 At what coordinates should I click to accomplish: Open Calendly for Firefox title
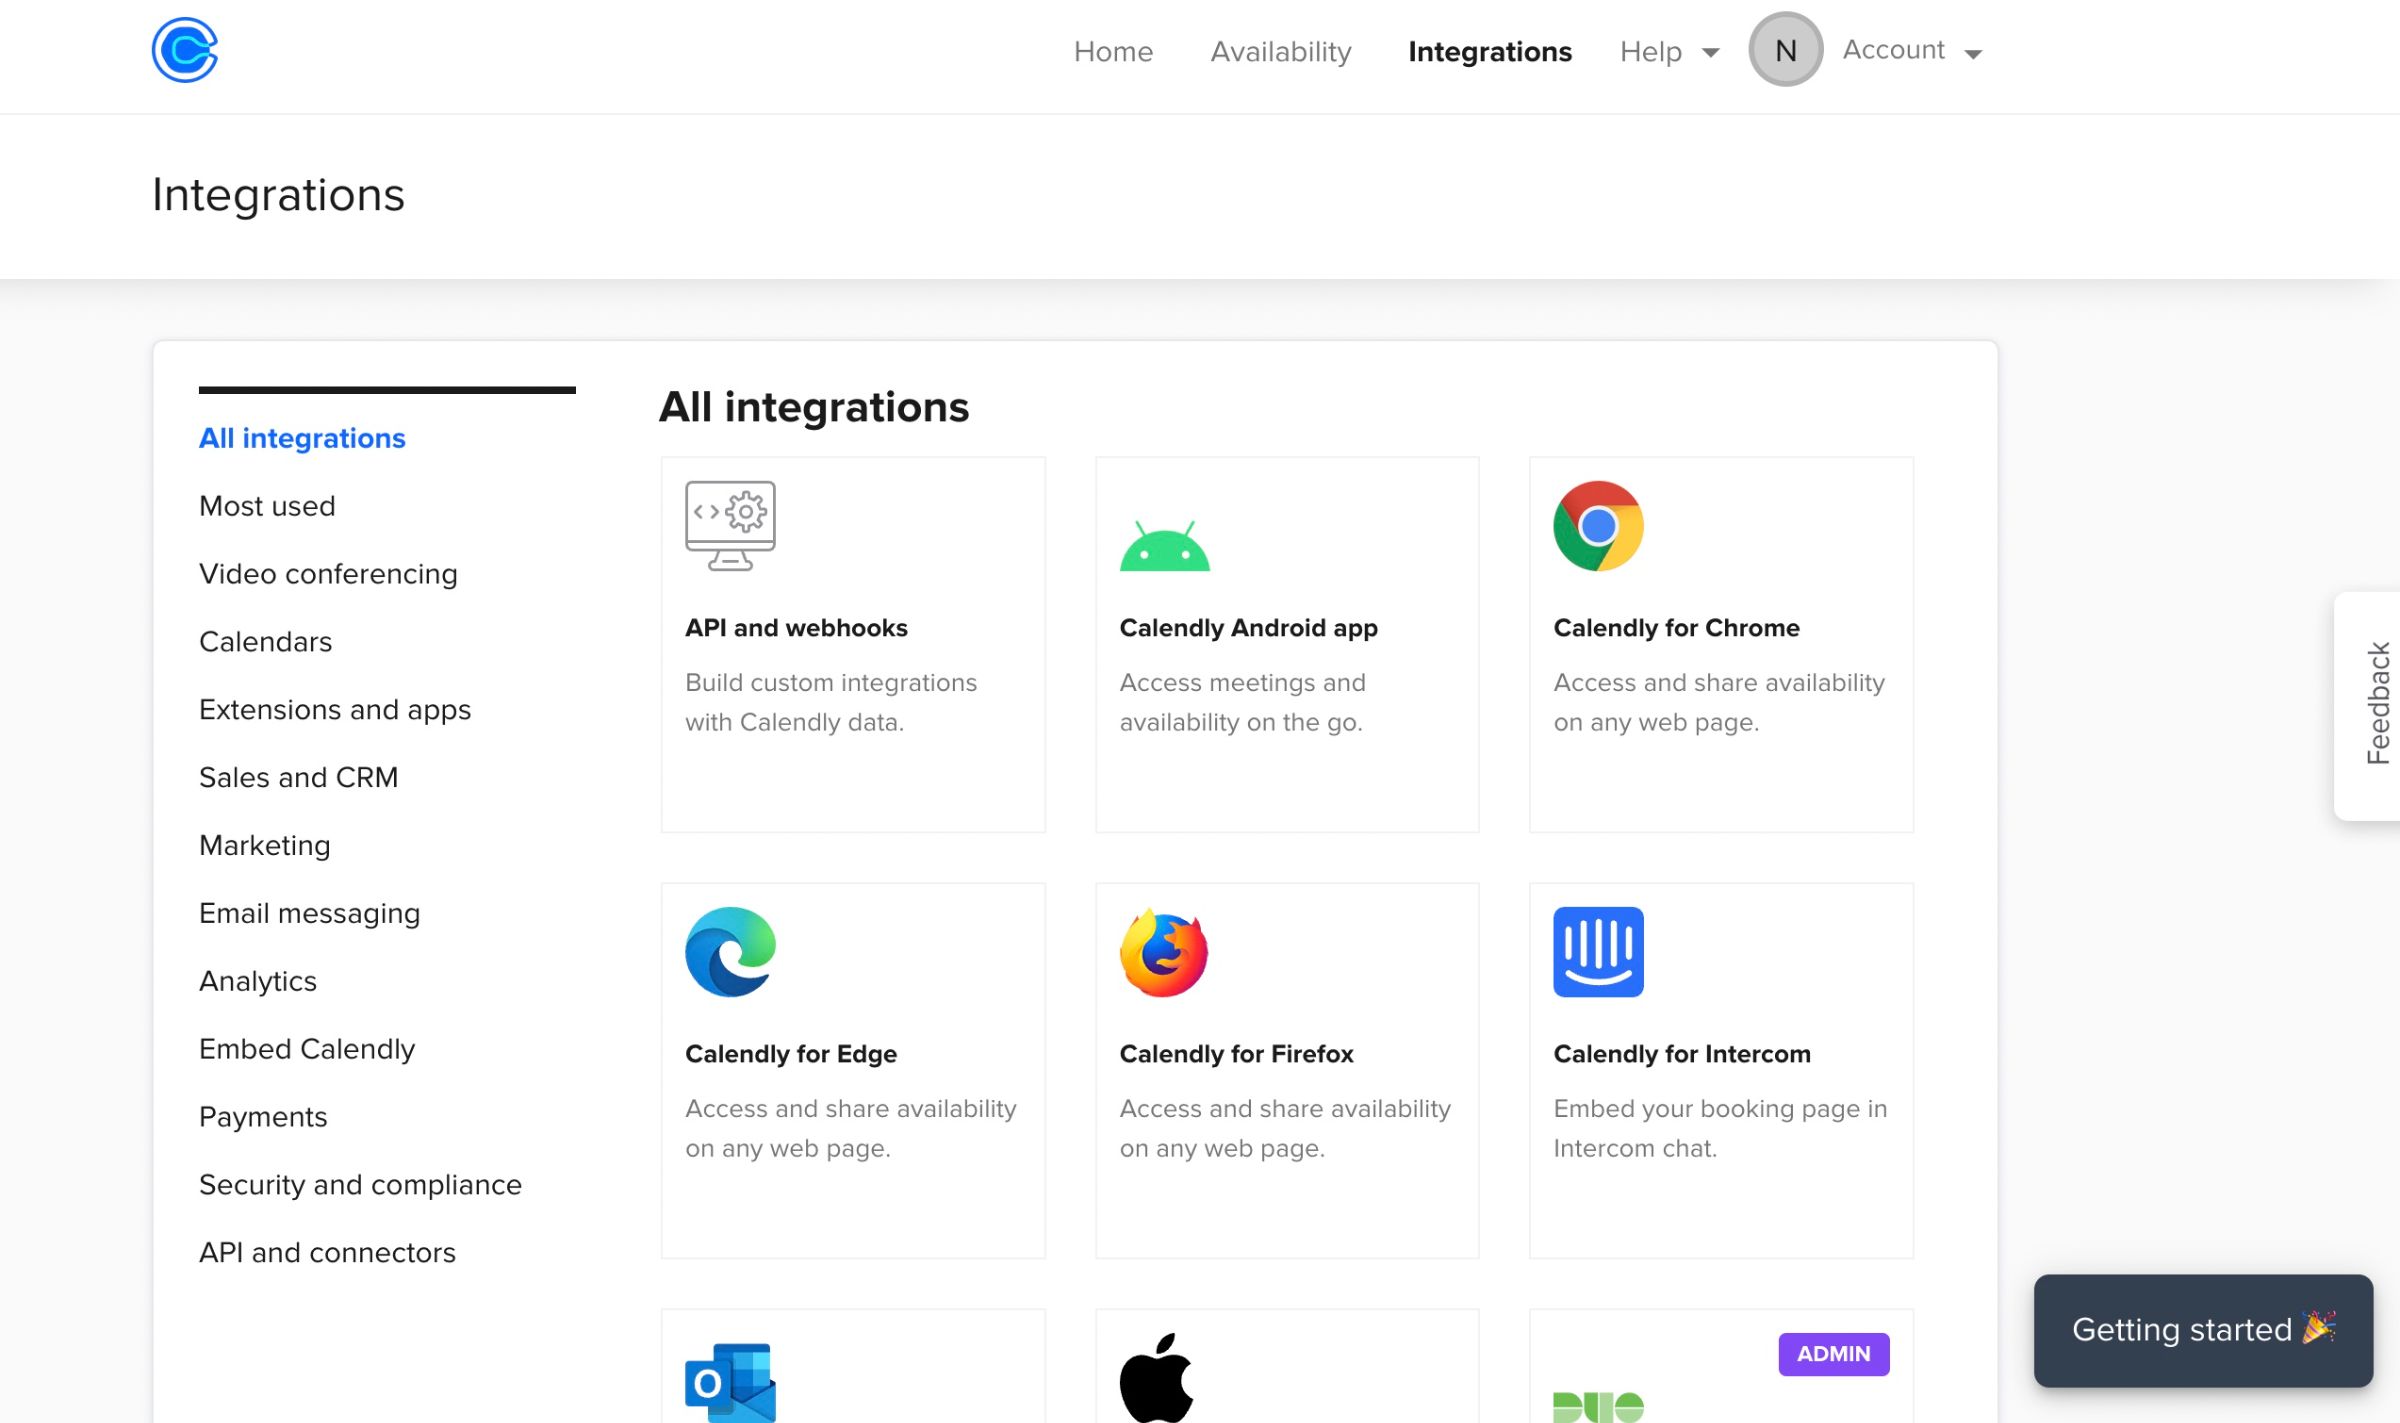point(1236,1054)
